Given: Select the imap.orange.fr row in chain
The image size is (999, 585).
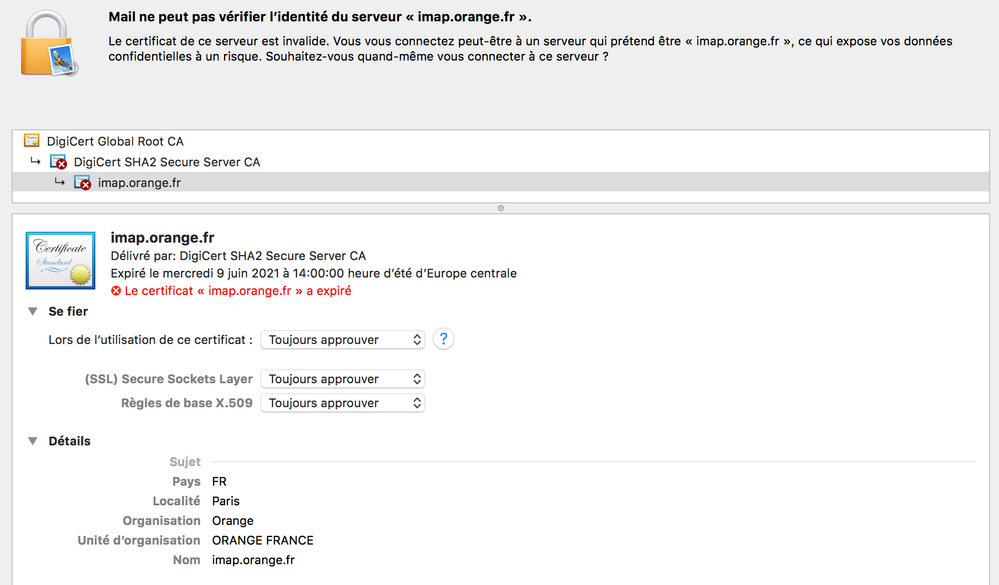Looking at the screenshot, I should [x=139, y=183].
